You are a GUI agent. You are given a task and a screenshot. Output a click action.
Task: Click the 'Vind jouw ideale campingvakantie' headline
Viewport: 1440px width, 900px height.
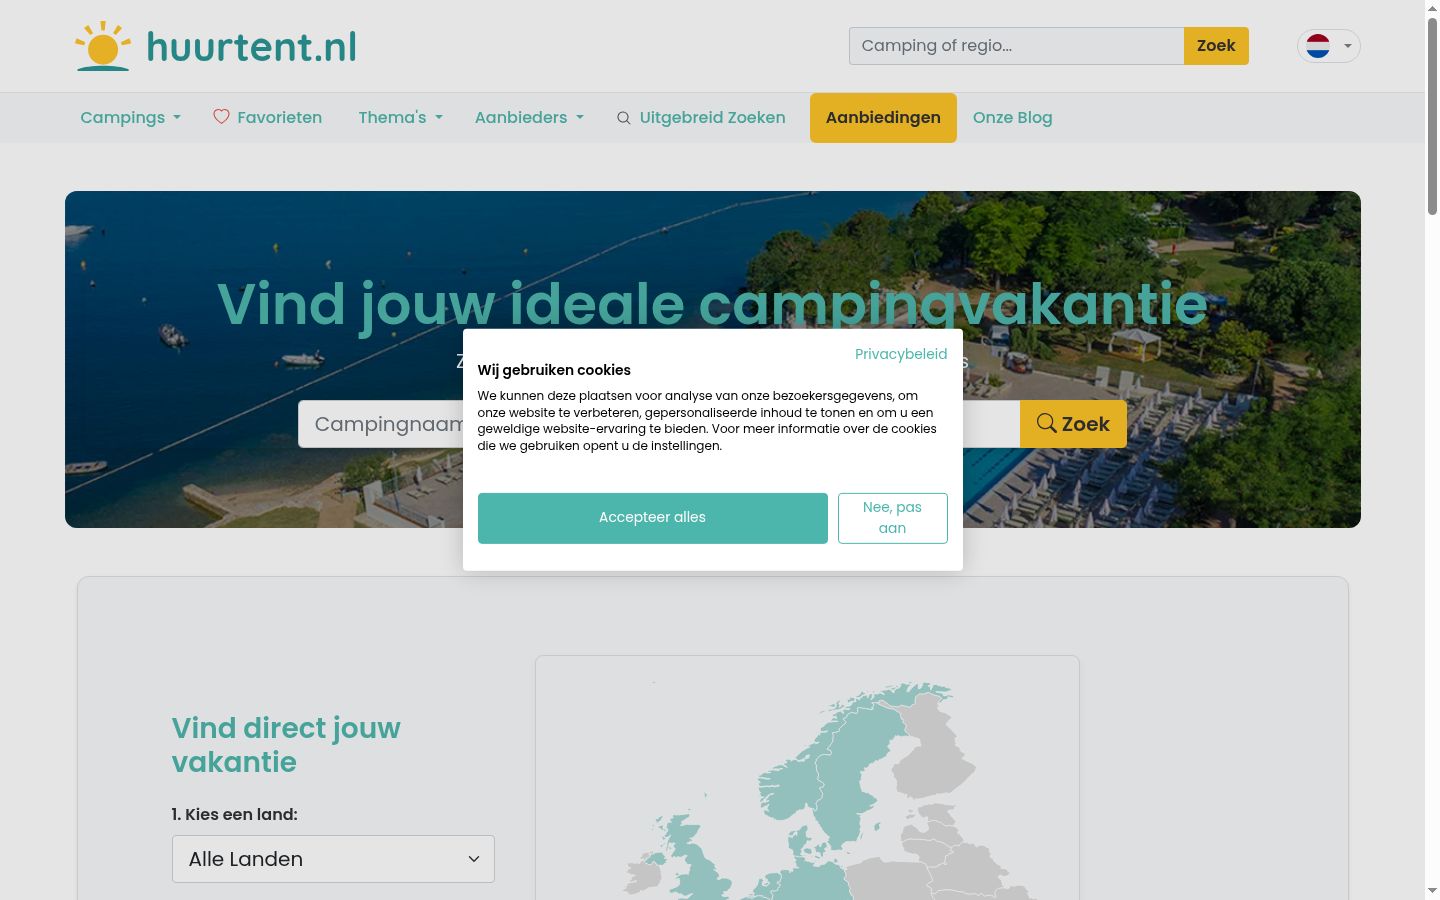coord(712,304)
